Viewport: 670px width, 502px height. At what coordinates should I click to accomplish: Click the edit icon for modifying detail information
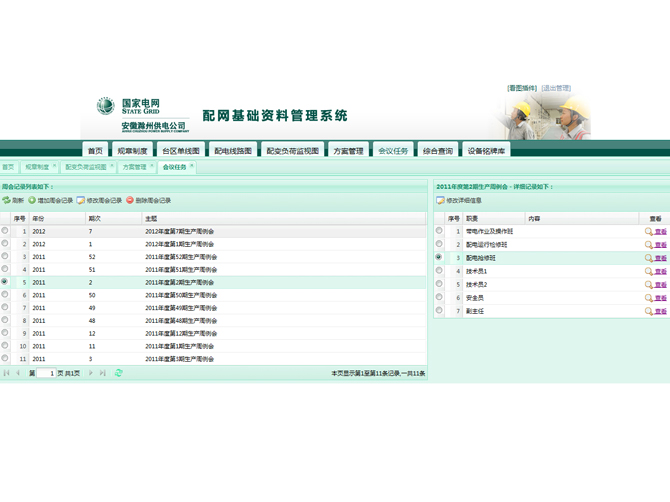pyautogui.click(x=441, y=200)
